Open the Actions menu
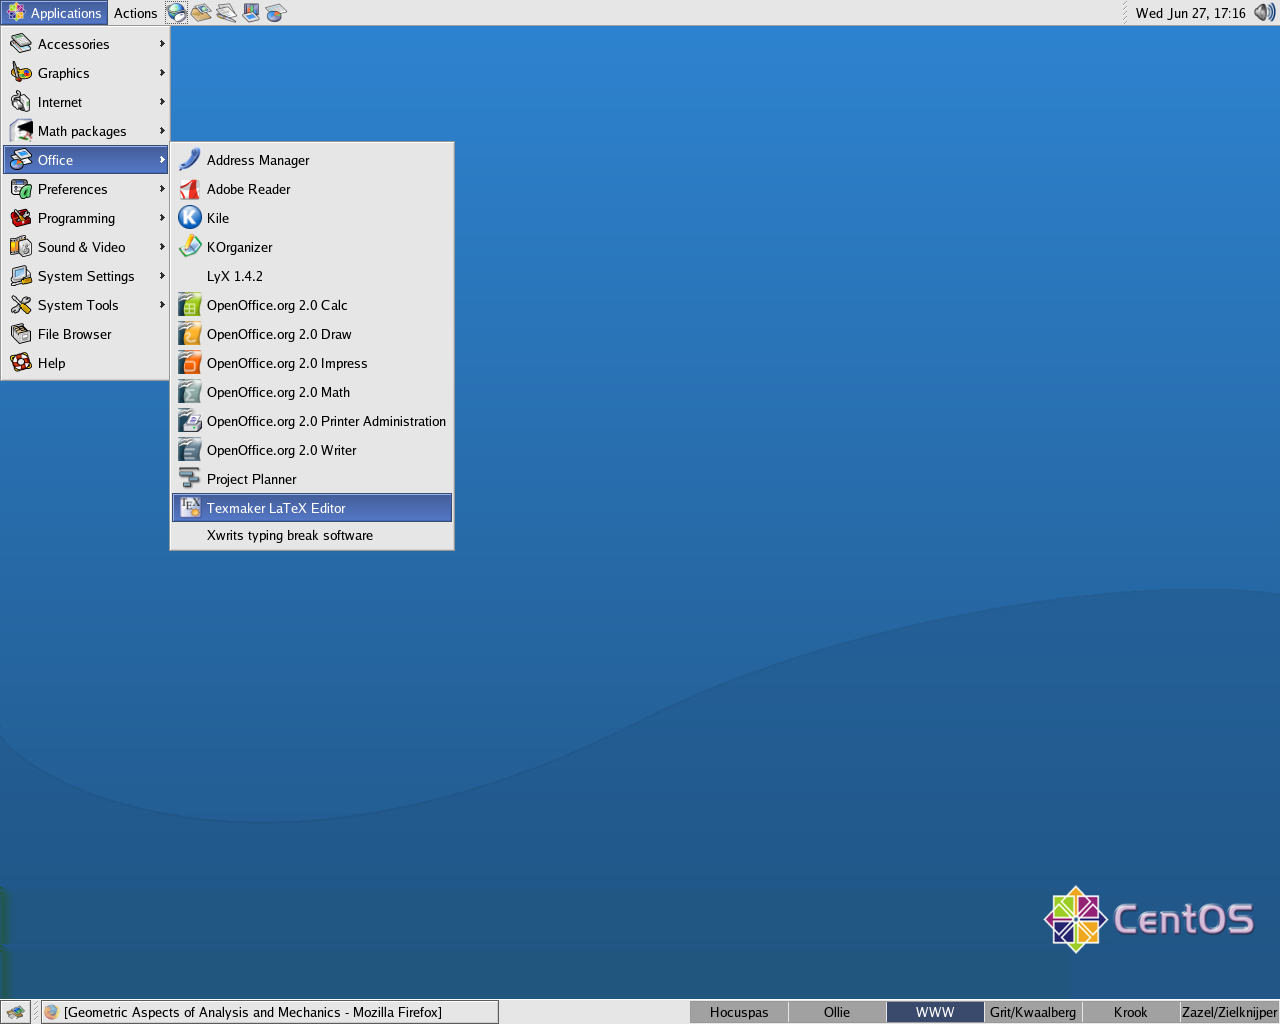The width and height of the screenshot is (1280, 1024). (135, 13)
